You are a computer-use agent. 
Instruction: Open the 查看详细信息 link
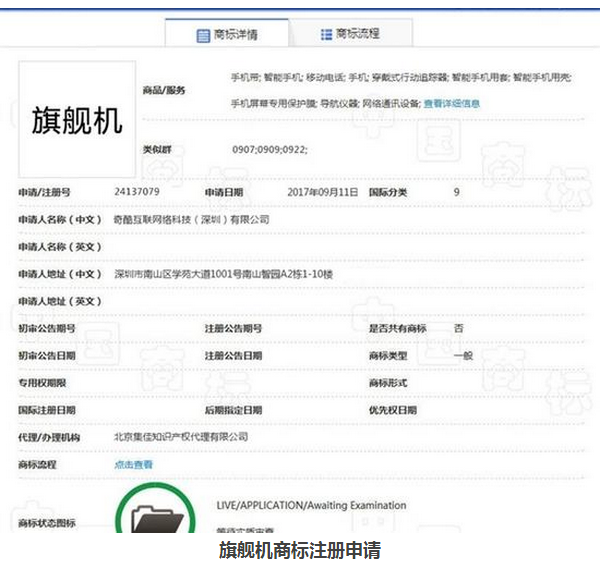pos(452,104)
